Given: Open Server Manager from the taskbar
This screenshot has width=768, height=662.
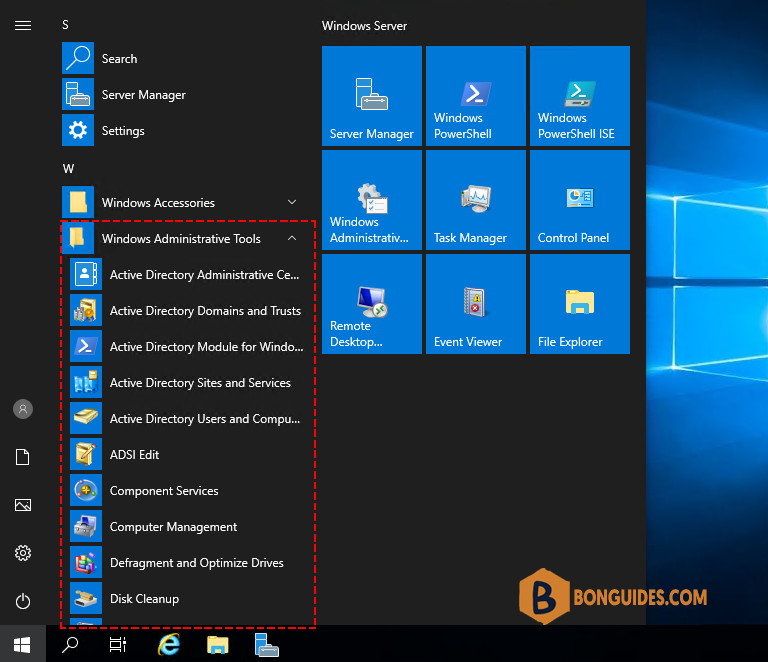Looking at the screenshot, I should [x=266, y=644].
